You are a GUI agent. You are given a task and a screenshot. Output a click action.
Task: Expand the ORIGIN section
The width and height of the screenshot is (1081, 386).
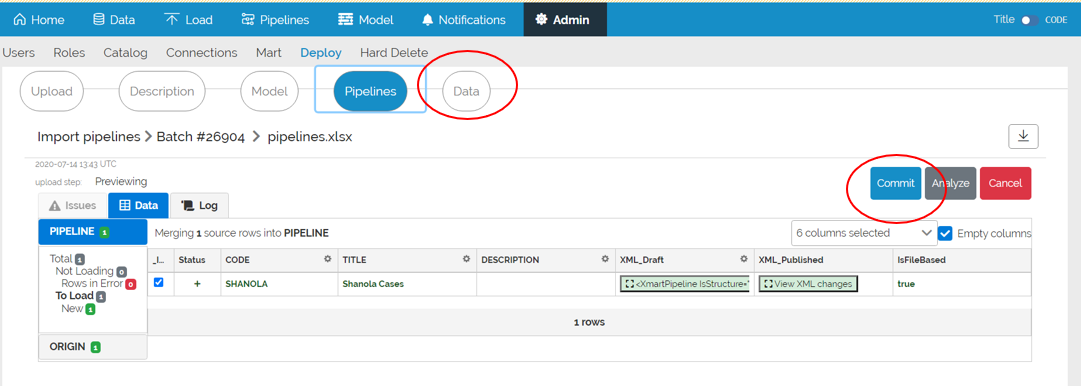pos(92,347)
